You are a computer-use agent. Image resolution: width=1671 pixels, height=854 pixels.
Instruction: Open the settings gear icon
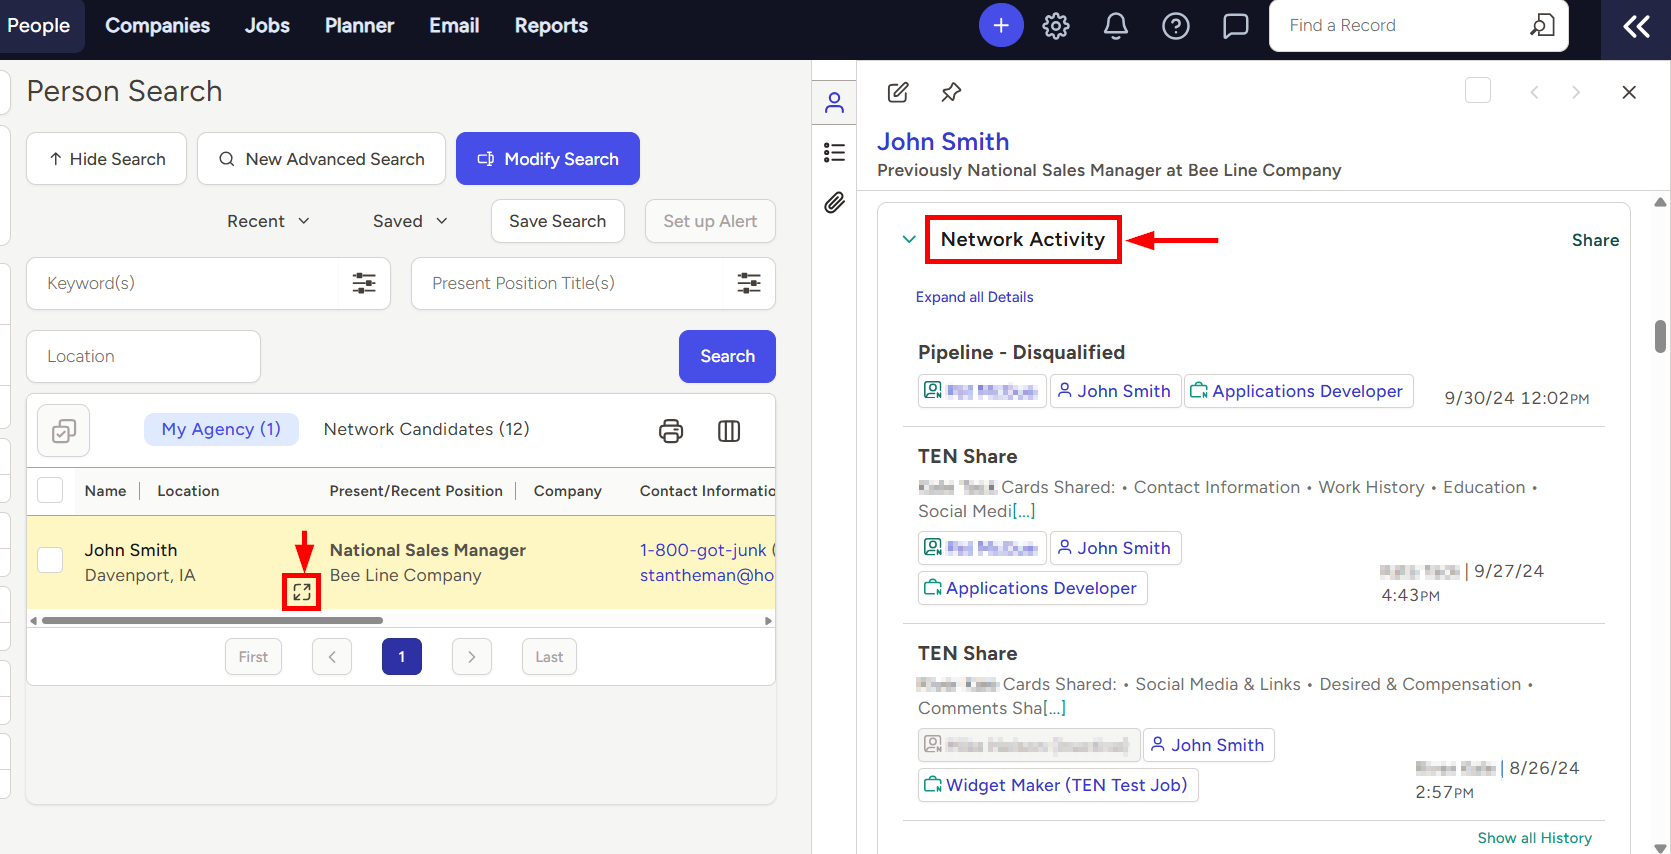pyautogui.click(x=1056, y=26)
